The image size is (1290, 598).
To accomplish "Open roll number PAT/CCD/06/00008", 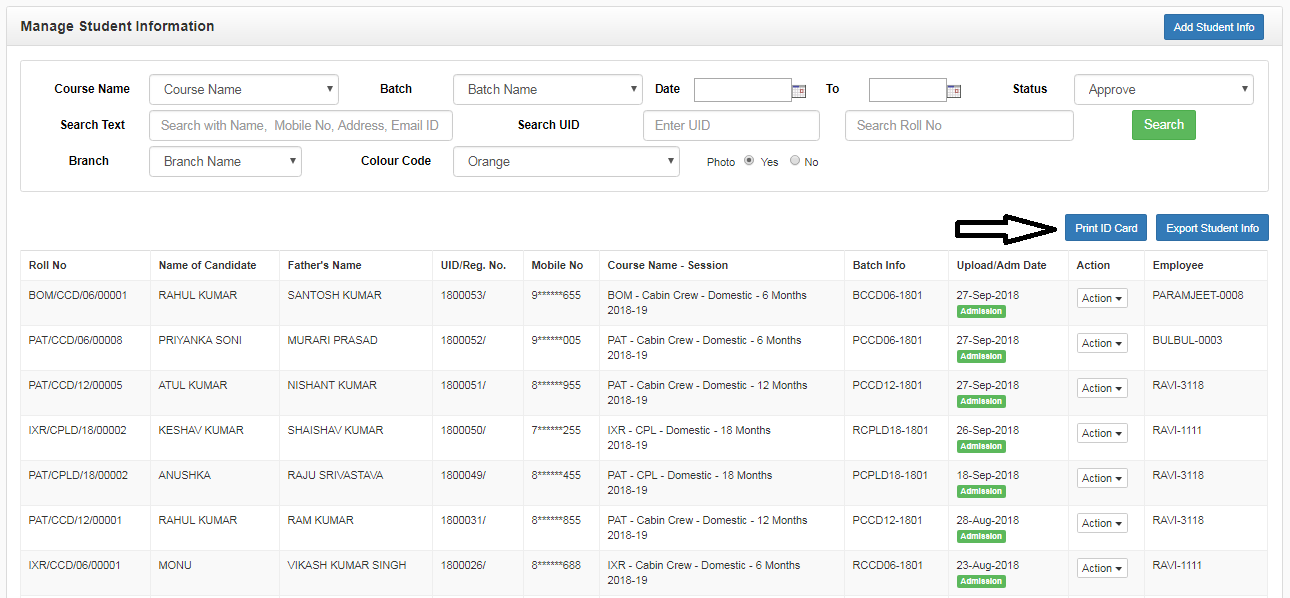I will click(76, 340).
